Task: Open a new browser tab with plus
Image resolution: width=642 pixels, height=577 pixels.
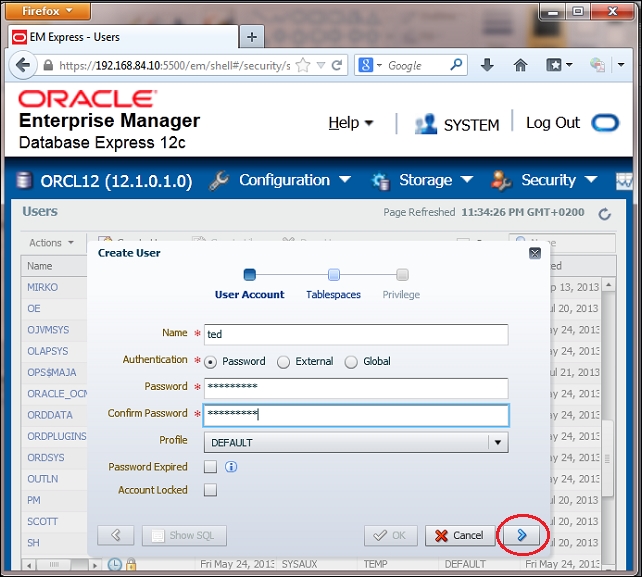Action: [x=251, y=37]
